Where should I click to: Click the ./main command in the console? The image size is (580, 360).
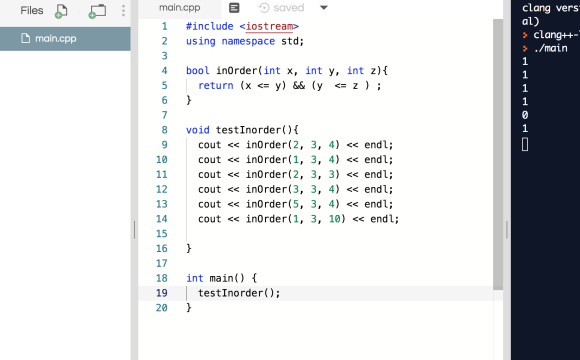(550, 48)
